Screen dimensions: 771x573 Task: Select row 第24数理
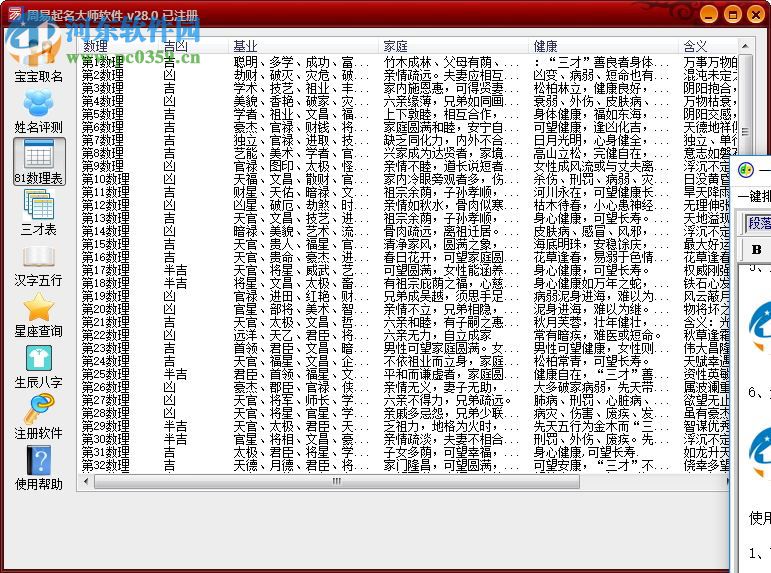click(x=404, y=362)
